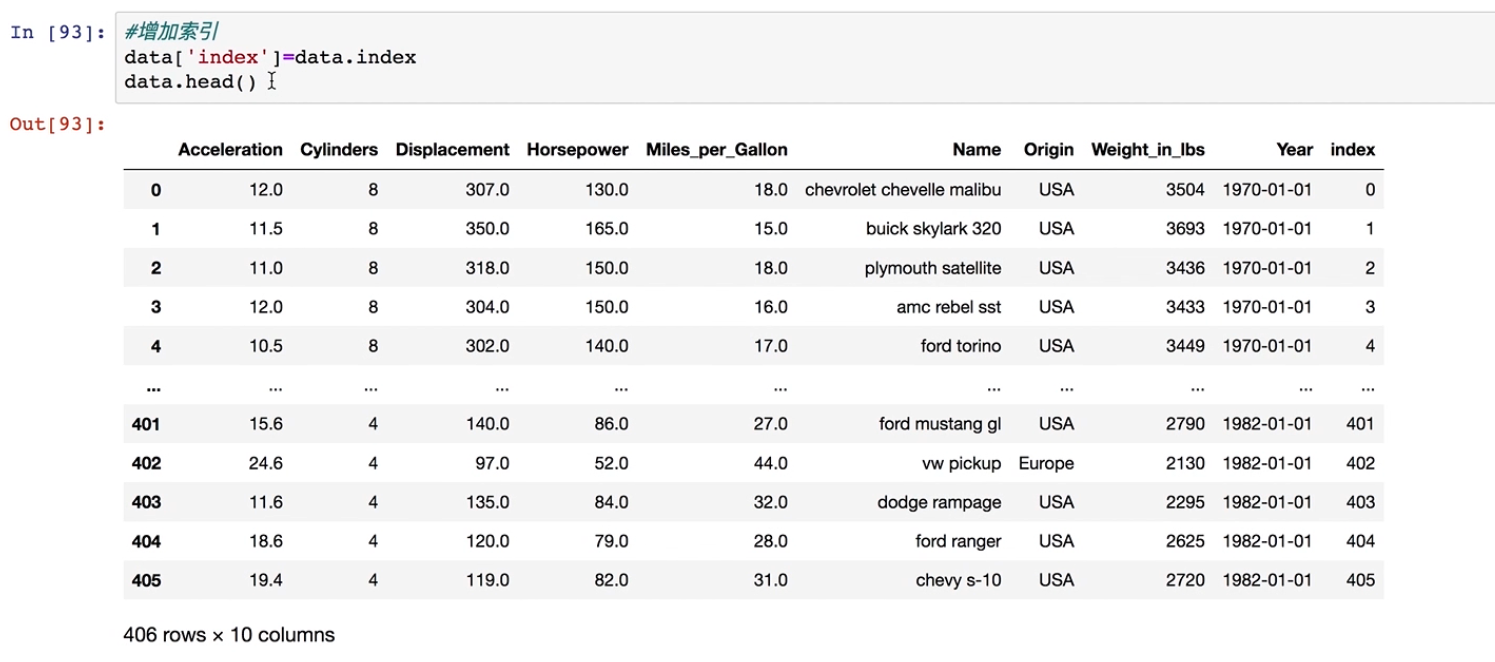
Task: Click the data.head() code line
Action: 190,82
